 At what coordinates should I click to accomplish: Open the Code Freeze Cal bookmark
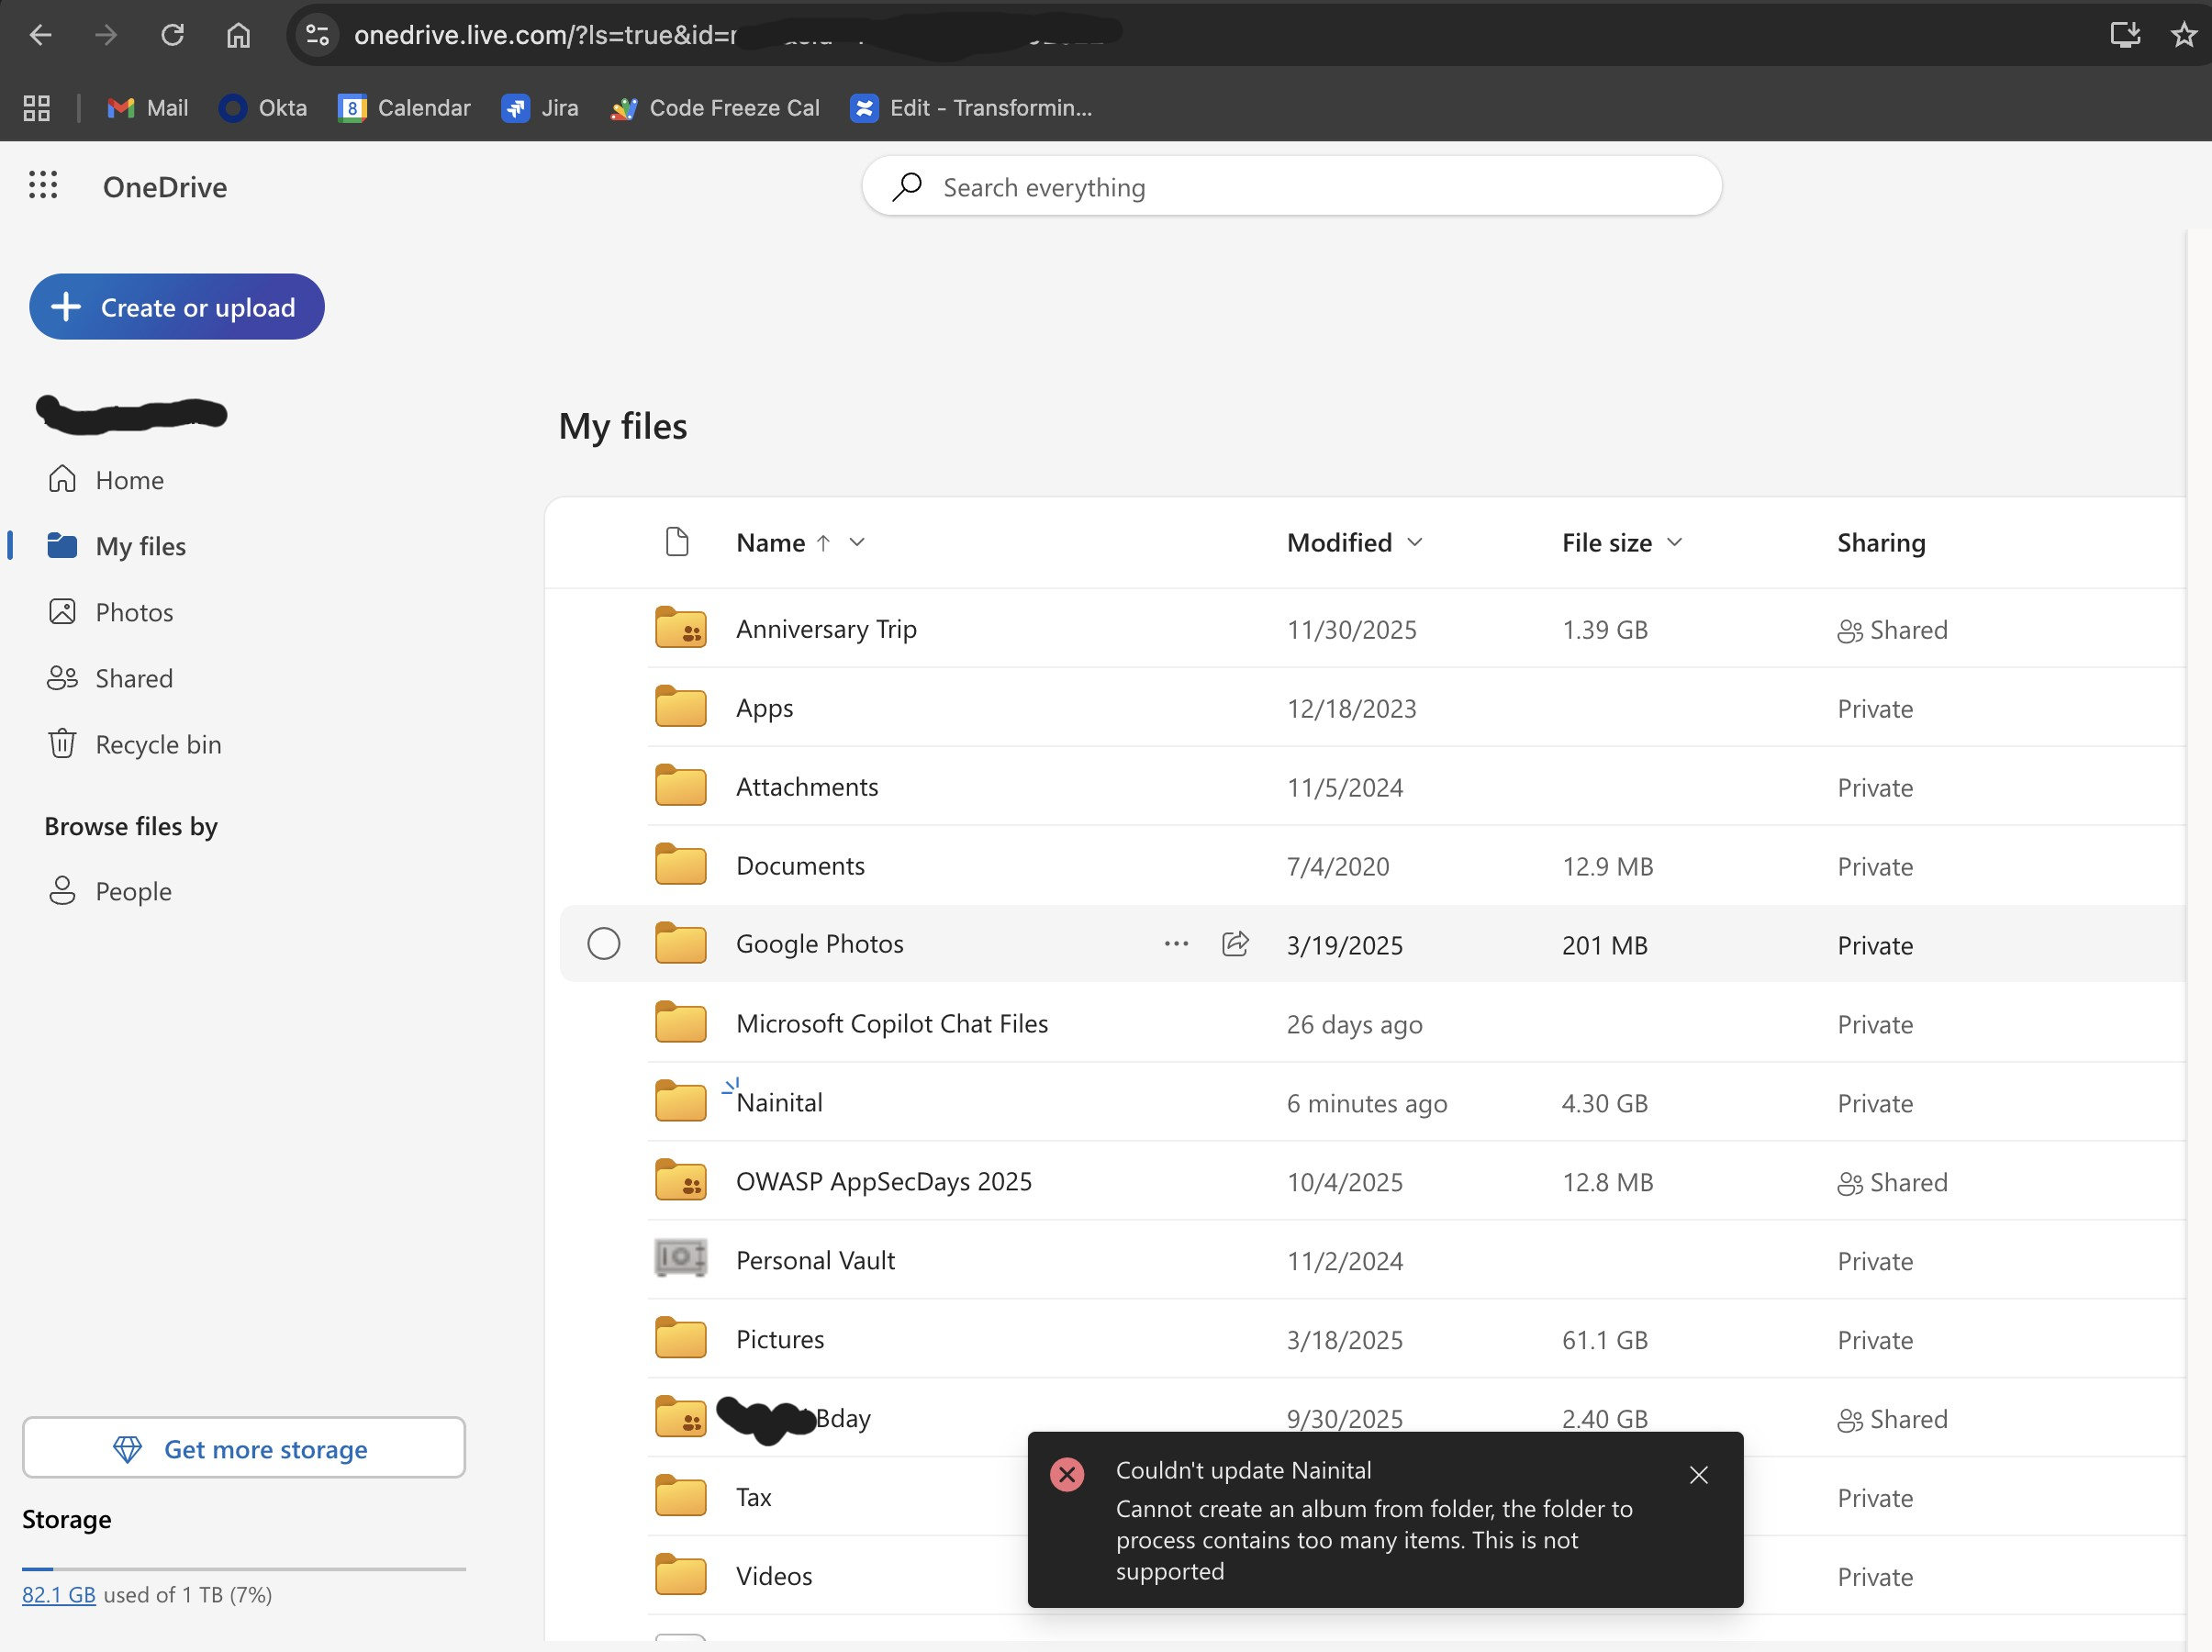[715, 108]
